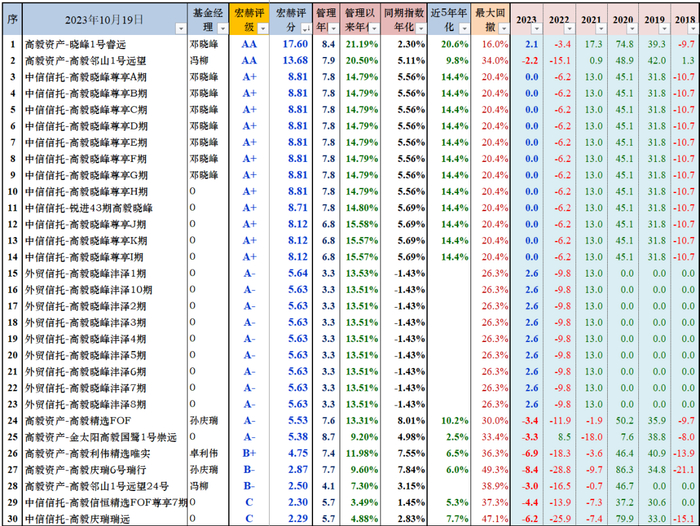Image resolution: width=700 pixels, height=526 pixels.
Task: Select cell 高毅资产-高毅利伟精选唯实
Action: tap(105, 454)
